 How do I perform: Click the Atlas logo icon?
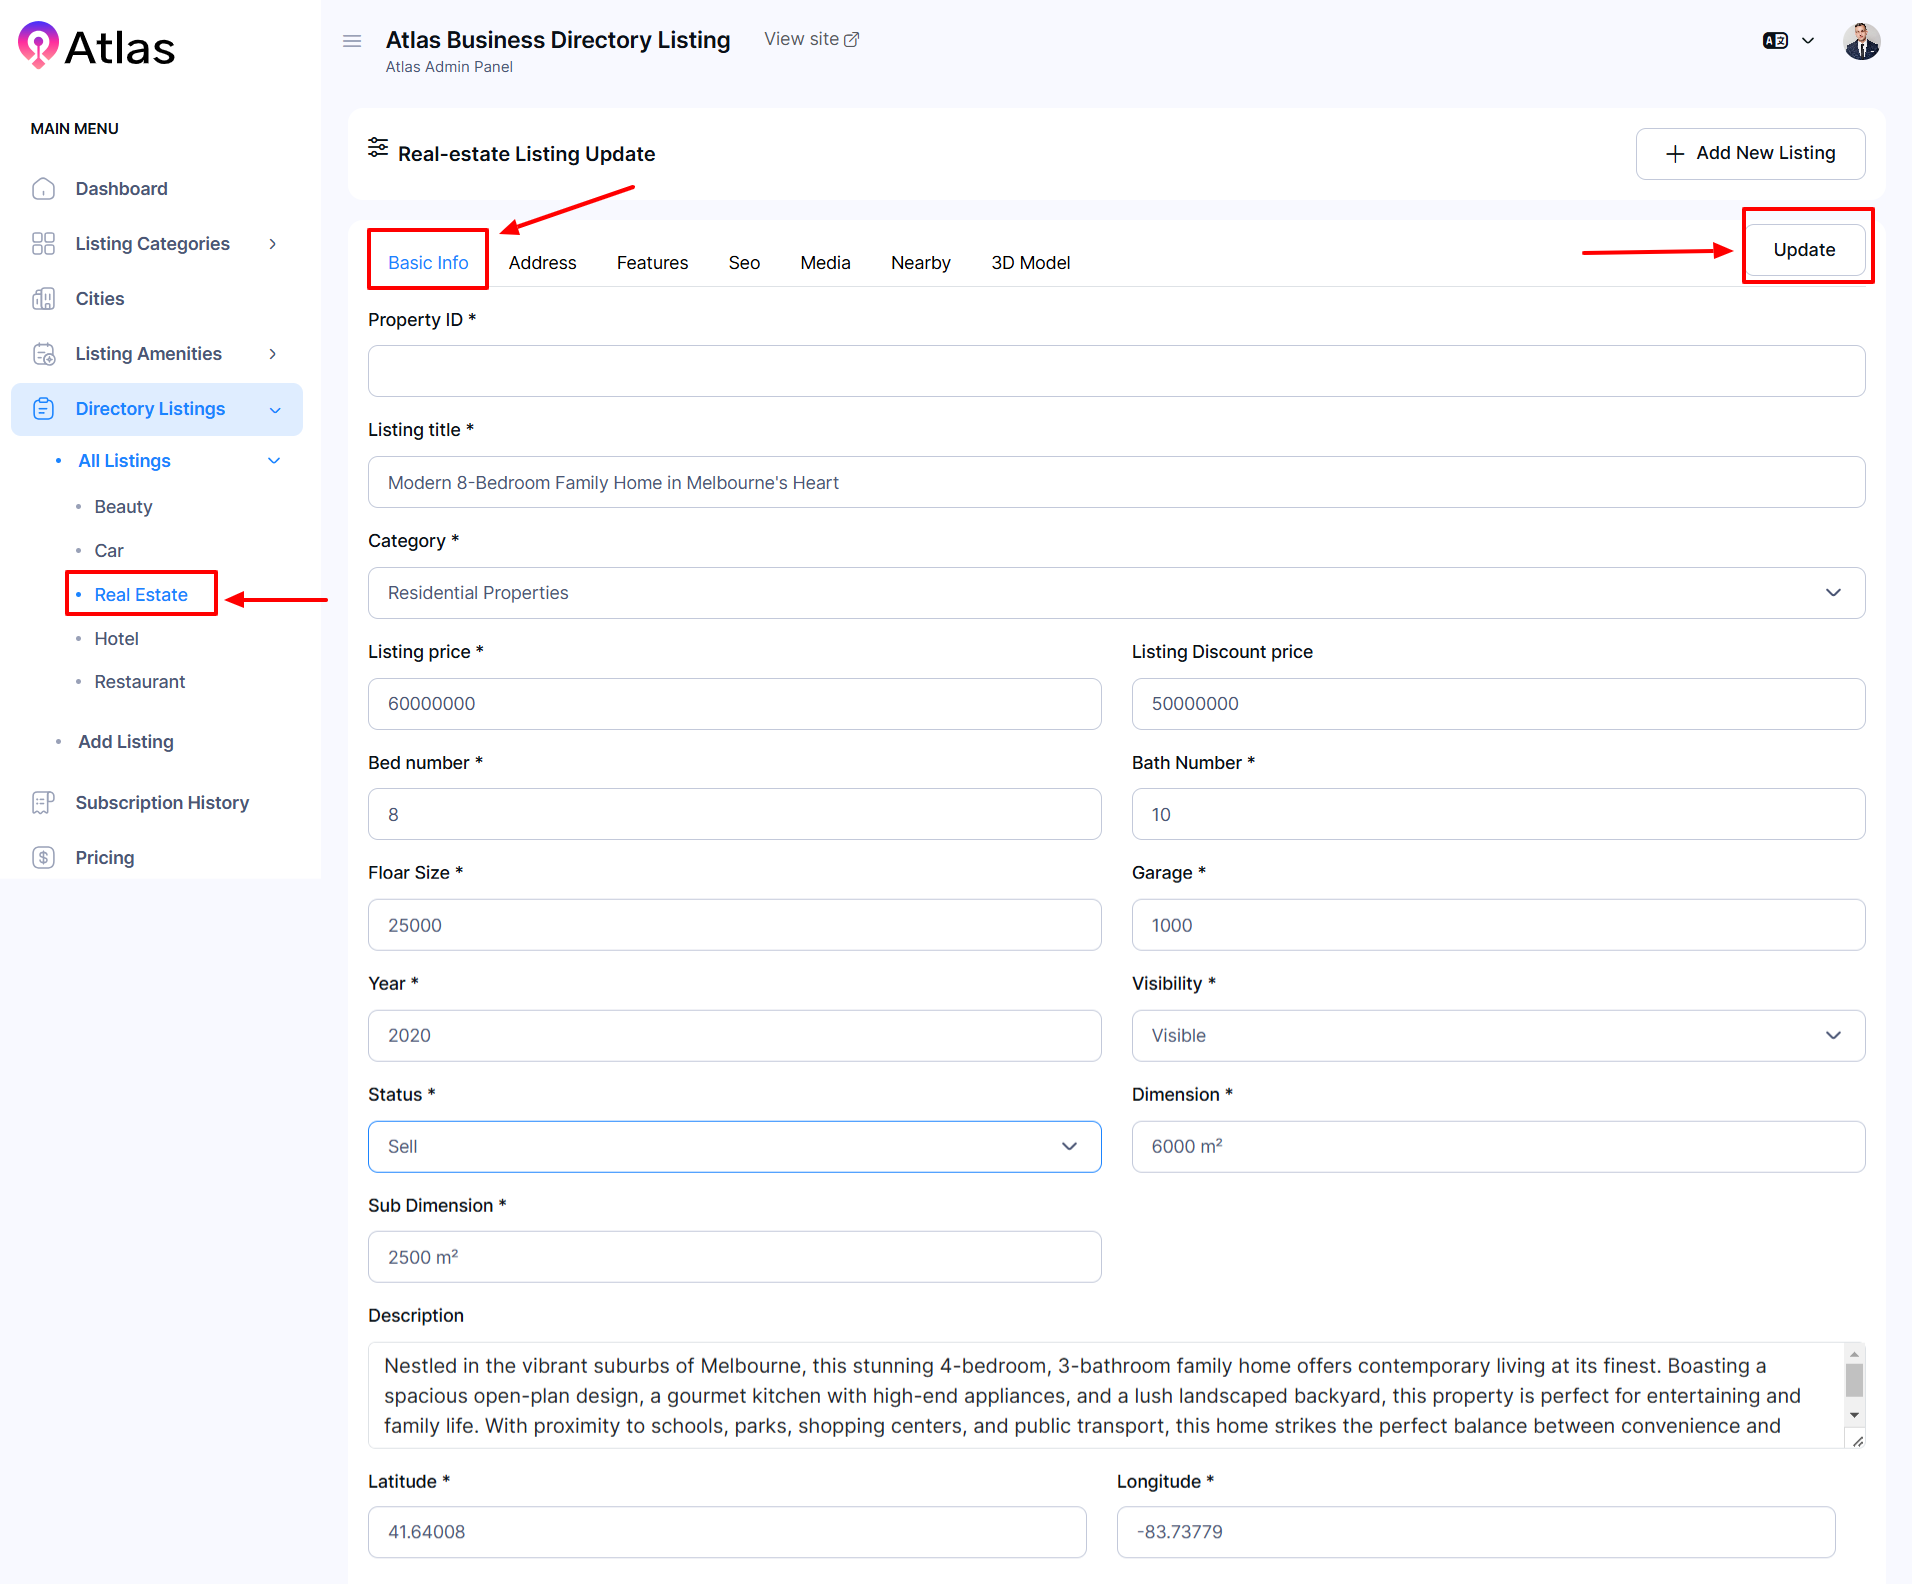(39, 45)
